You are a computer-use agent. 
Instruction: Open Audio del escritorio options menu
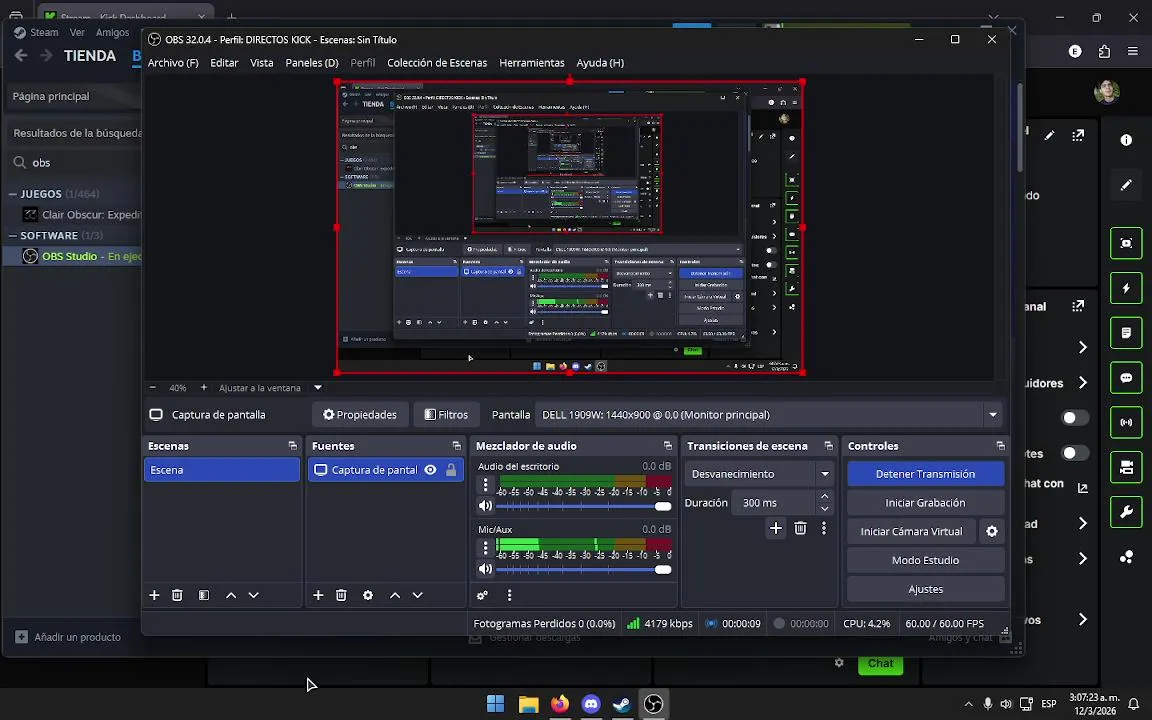[x=485, y=485]
